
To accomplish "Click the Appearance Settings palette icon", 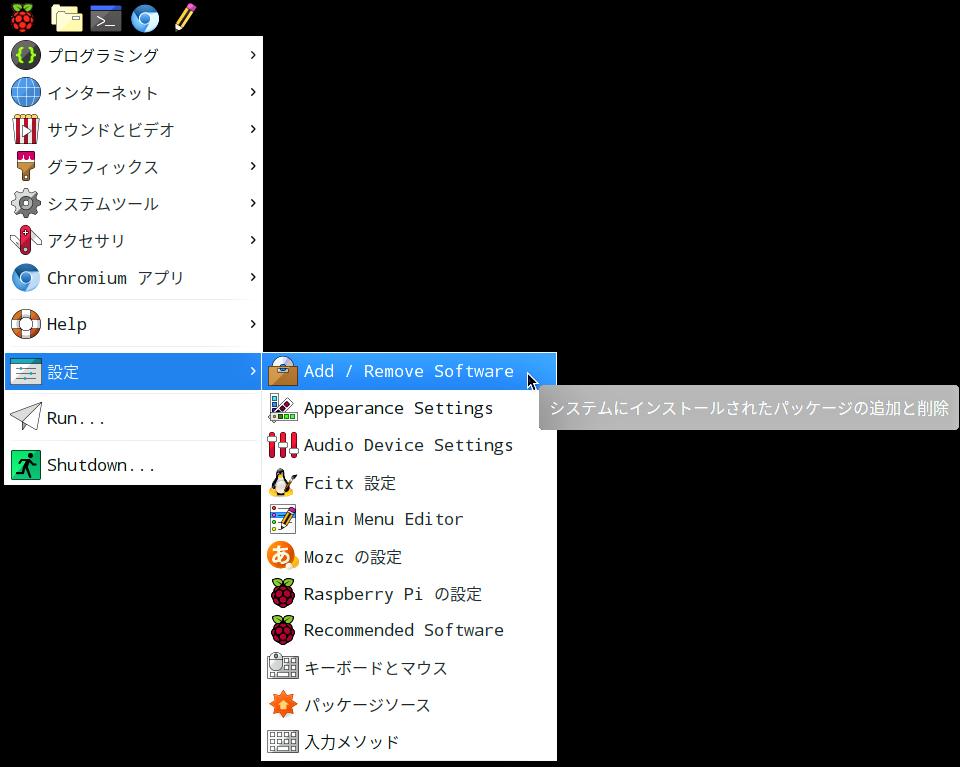I will pyautogui.click(x=283, y=408).
